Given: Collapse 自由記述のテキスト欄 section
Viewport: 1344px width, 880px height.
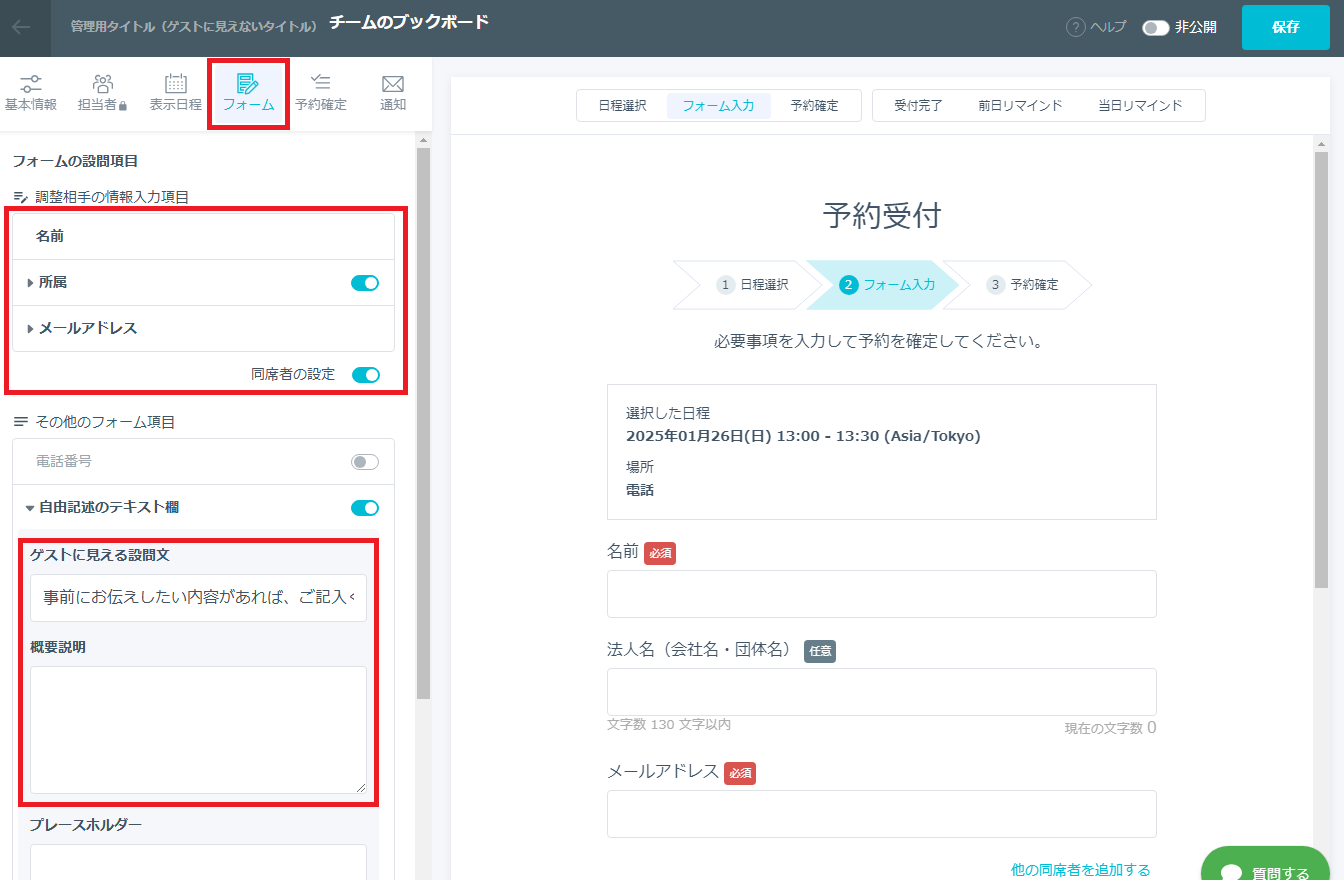Looking at the screenshot, I should tap(30, 508).
